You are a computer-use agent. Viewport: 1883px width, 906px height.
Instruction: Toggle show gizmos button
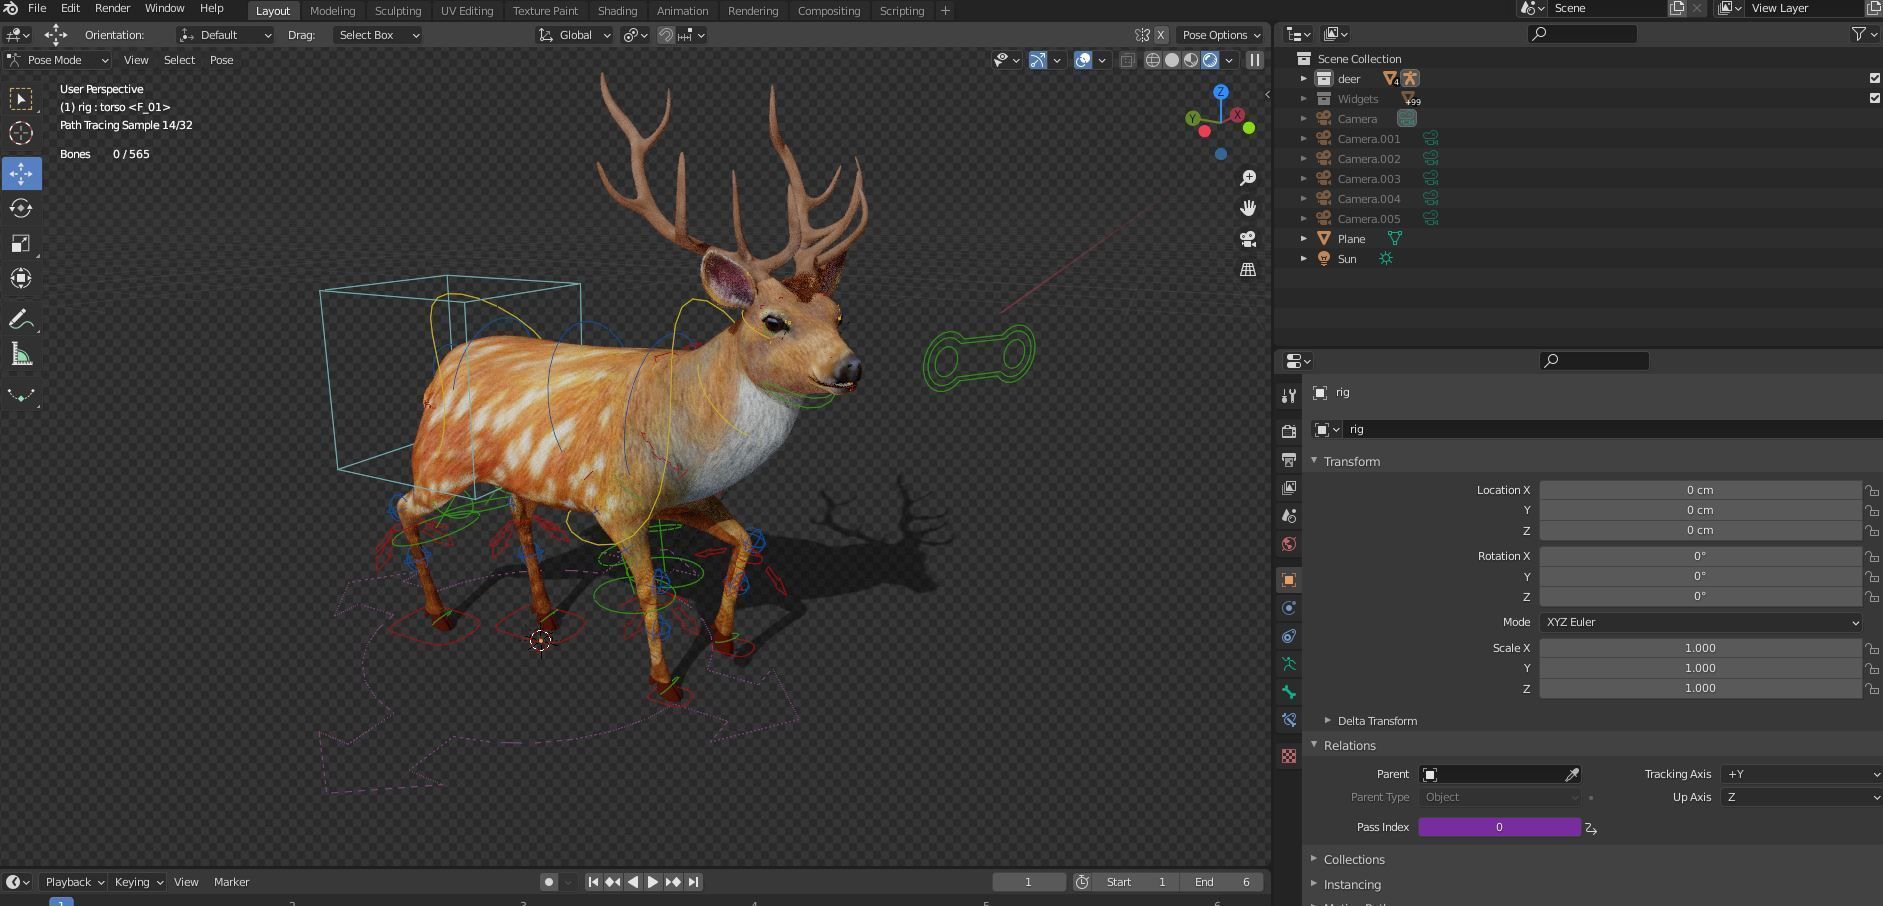coord(1038,60)
